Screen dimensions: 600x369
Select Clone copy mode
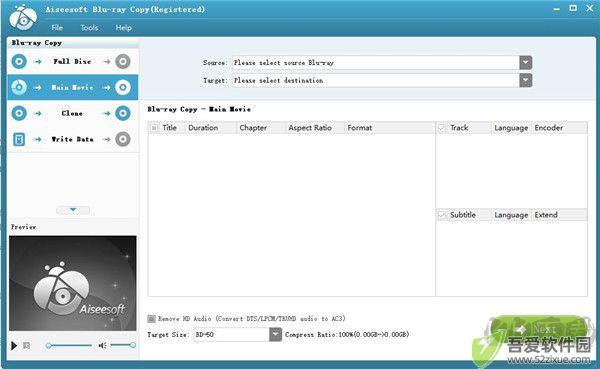pos(72,113)
